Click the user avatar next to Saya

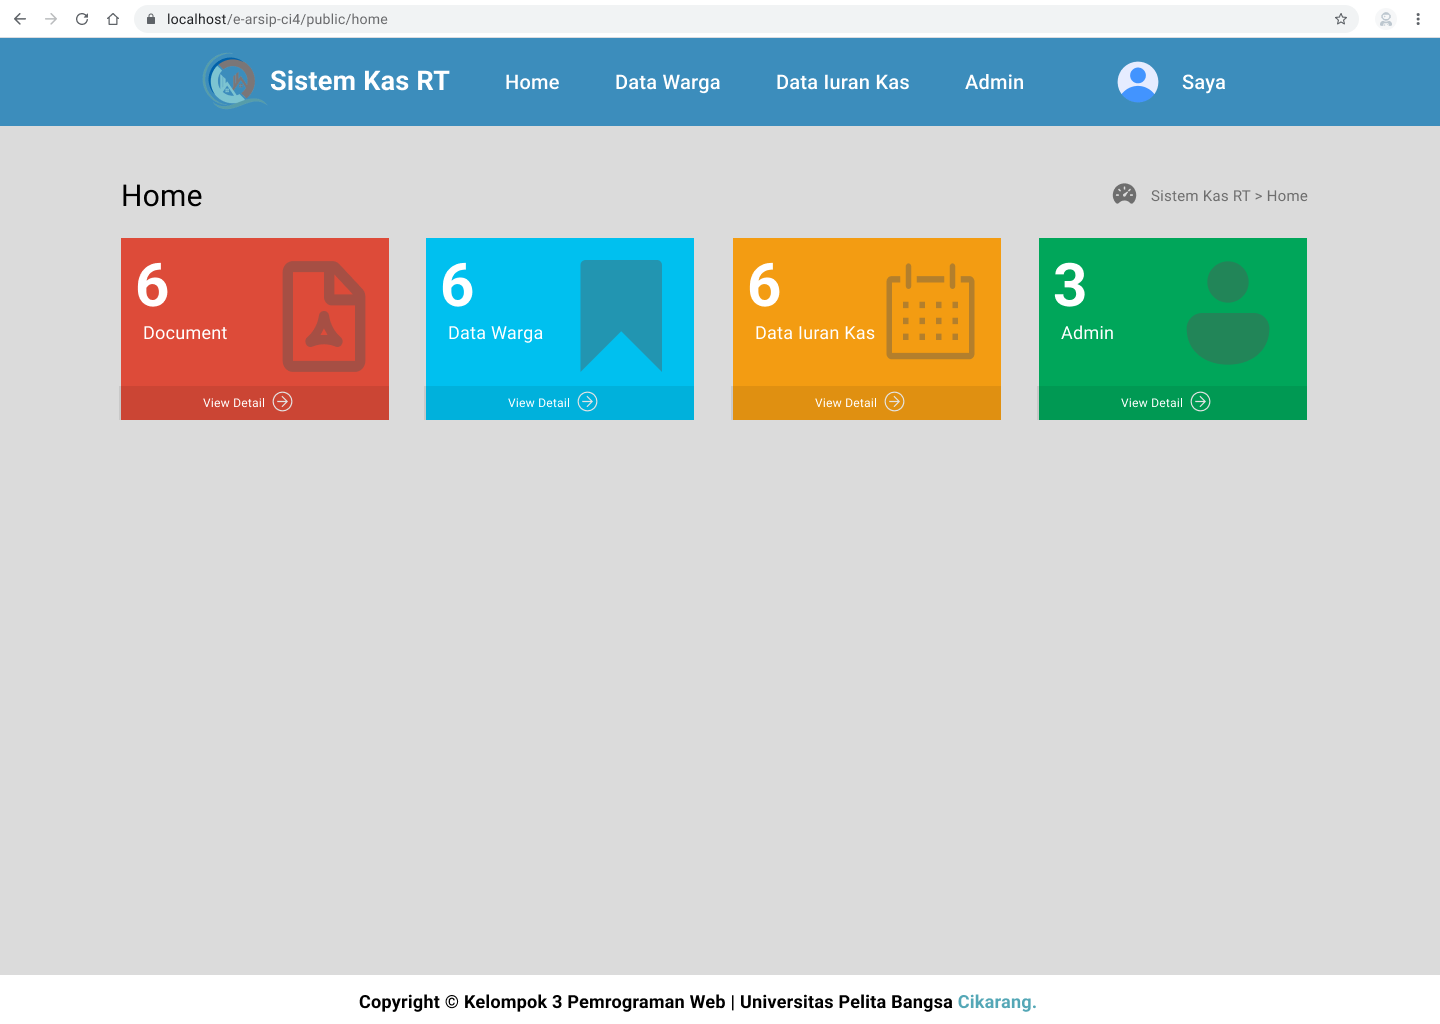[1137, 82]
